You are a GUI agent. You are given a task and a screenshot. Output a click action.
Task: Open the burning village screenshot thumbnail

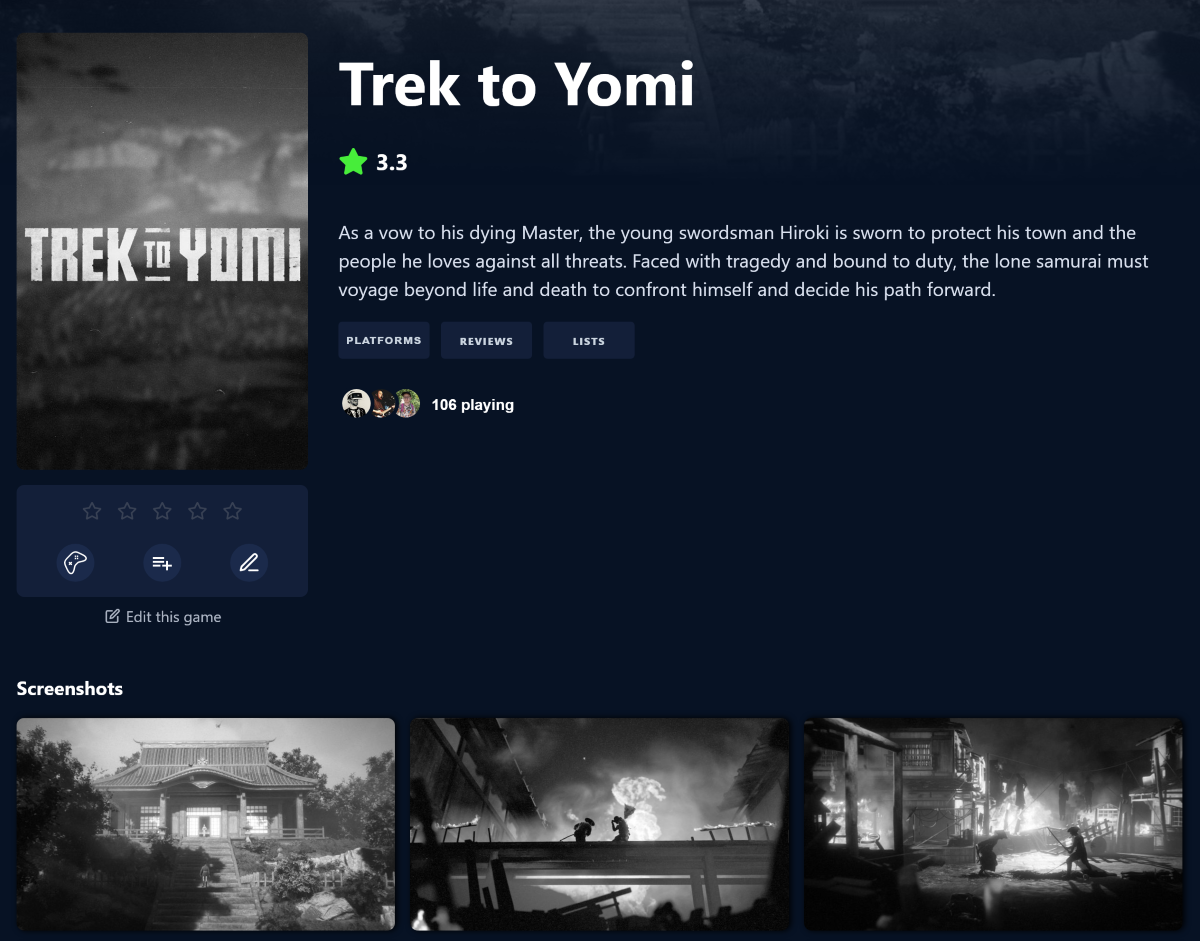coord(994,824)
